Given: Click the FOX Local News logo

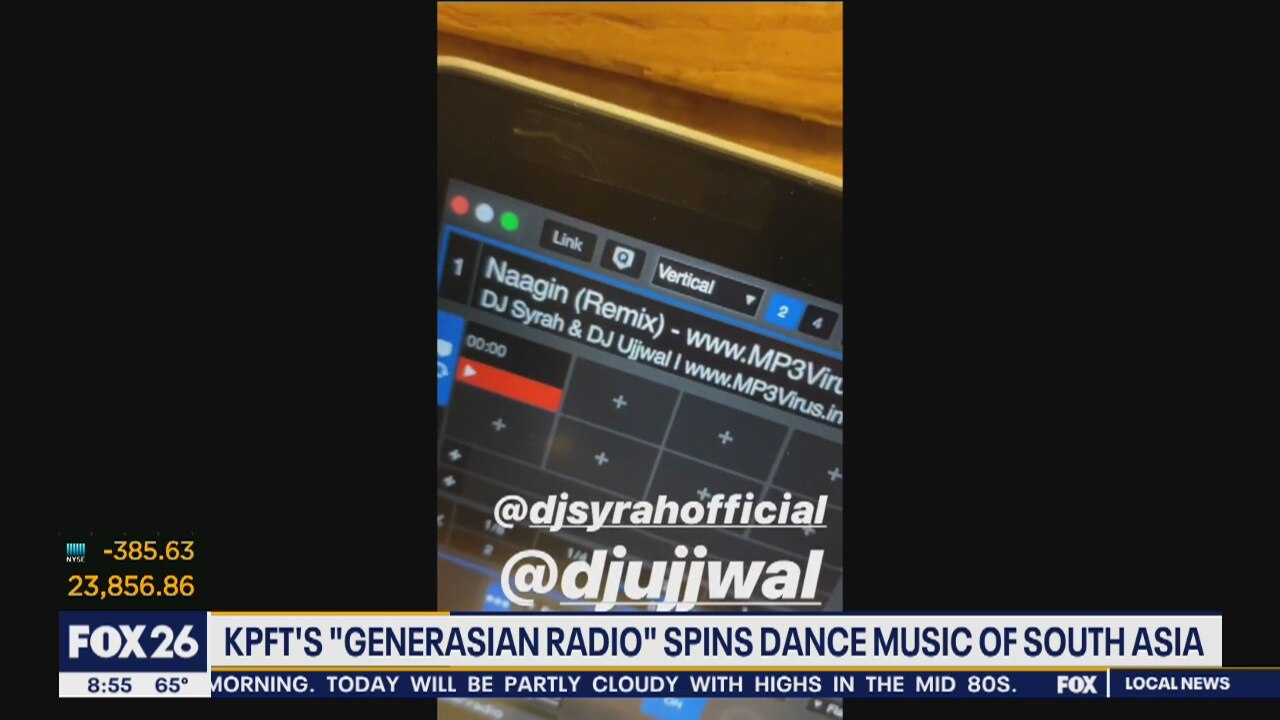Looking at the screenshot, I should (x=1145, y=684).
